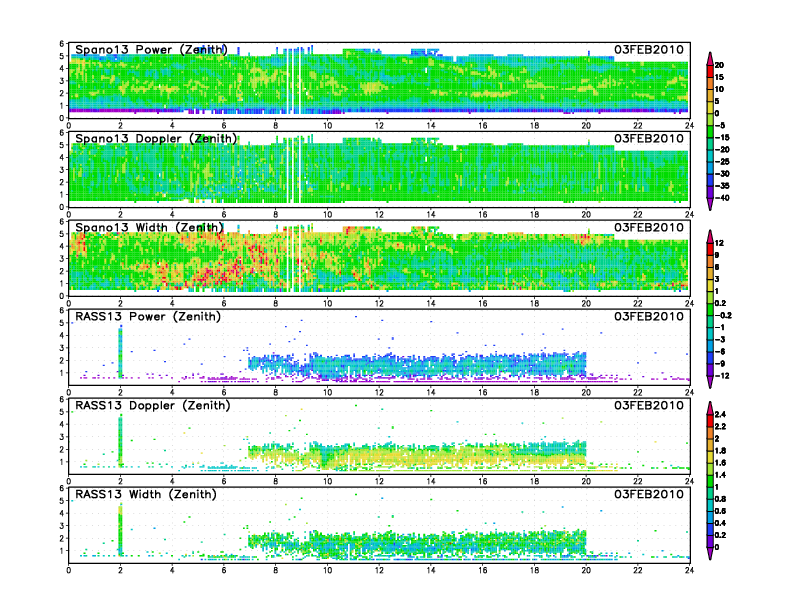This screenshot has height=612, width=792.
Task: Click the hour 16 tick below Spano13 Doppler panel
Action: point(483,215)
